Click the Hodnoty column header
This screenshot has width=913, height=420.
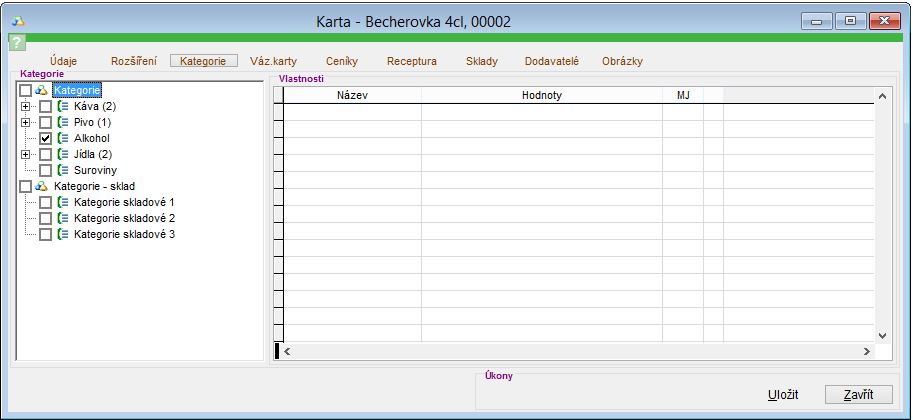tap(541, 95)
